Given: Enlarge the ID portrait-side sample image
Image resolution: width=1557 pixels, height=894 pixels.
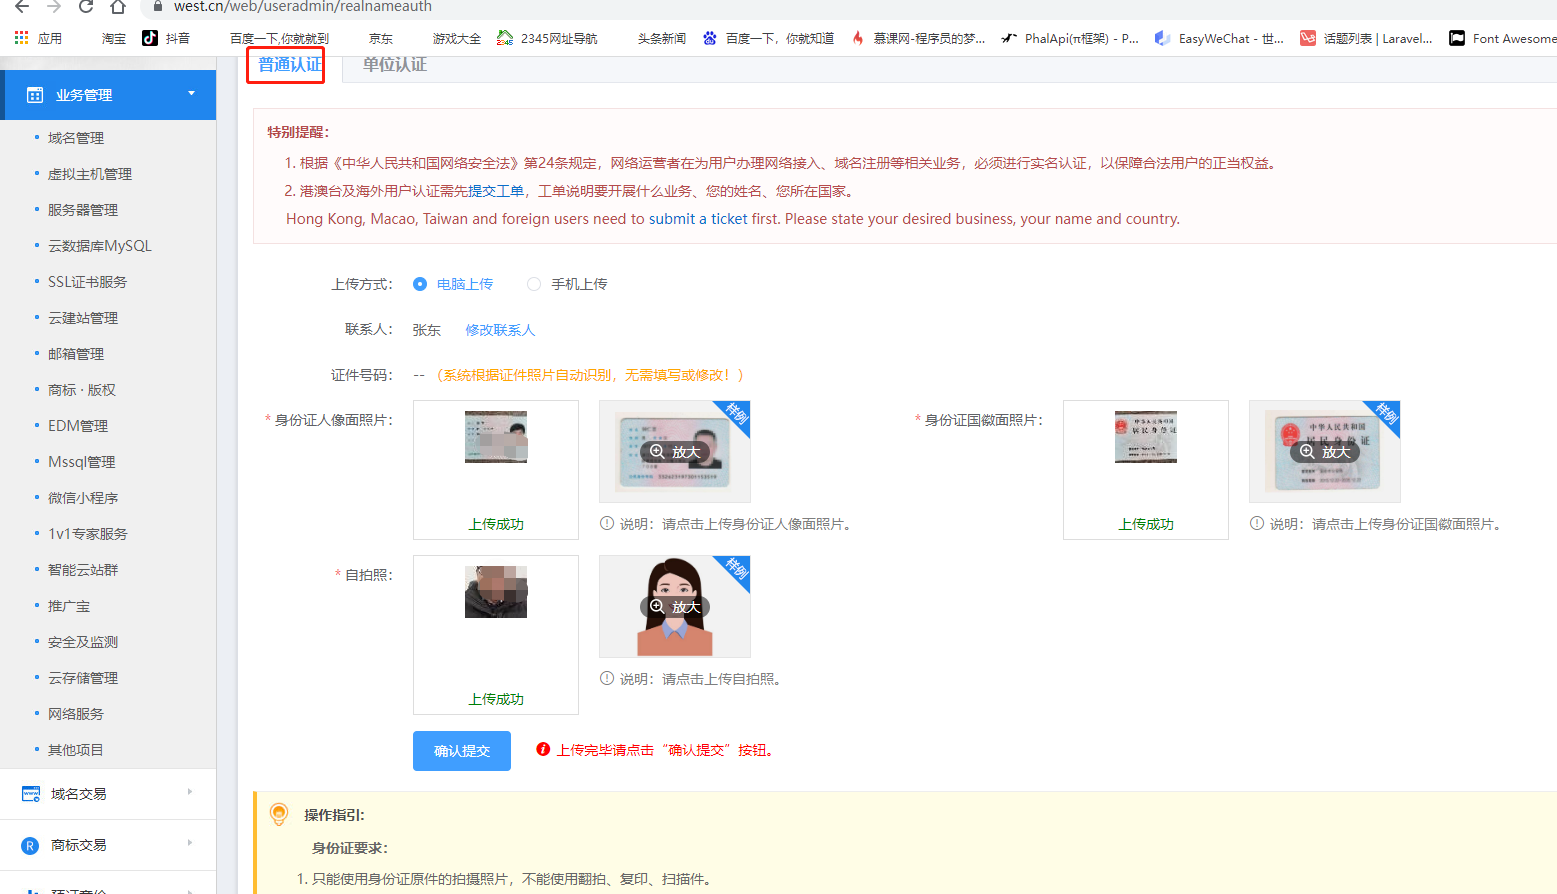Looking at the screenshot, I should pos(675,452).
